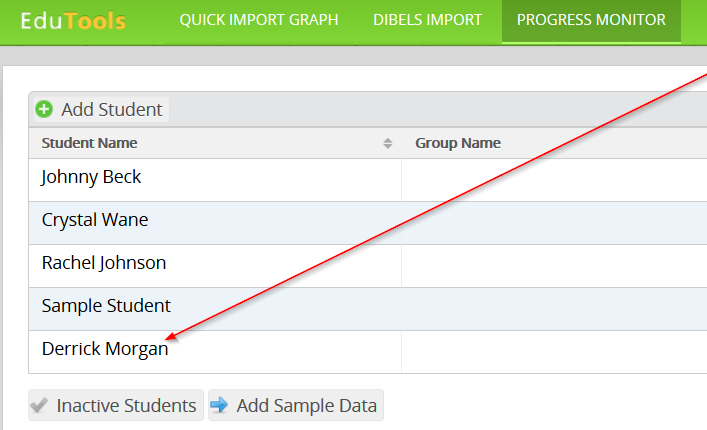Click the blue arrow icon on Add Sample Data
This screenshot has width=707, height=430.
220,406
